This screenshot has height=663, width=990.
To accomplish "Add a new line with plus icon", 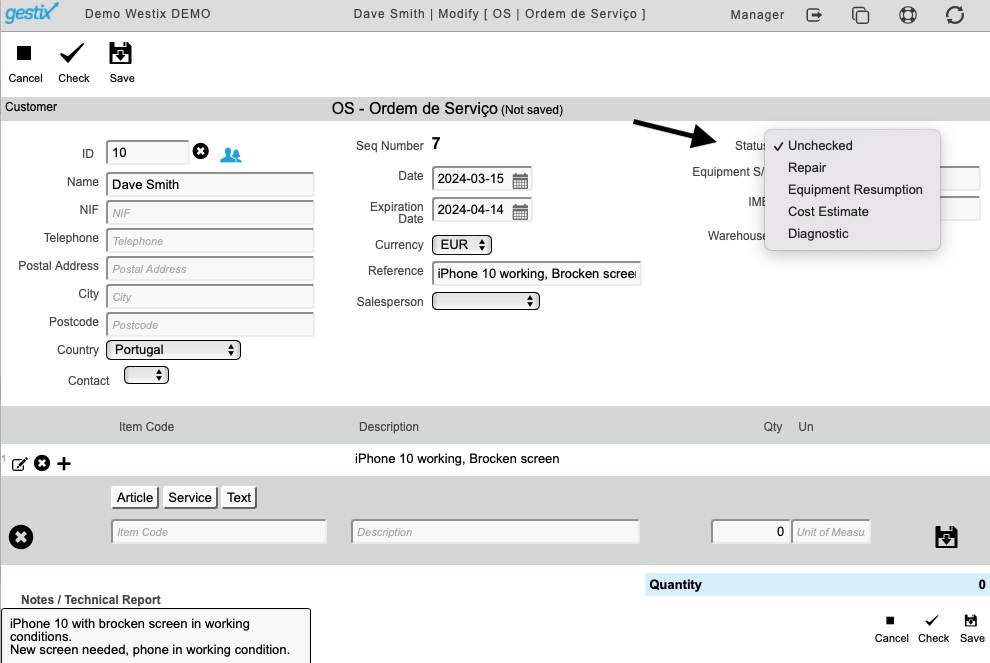I will coord(64,463).
